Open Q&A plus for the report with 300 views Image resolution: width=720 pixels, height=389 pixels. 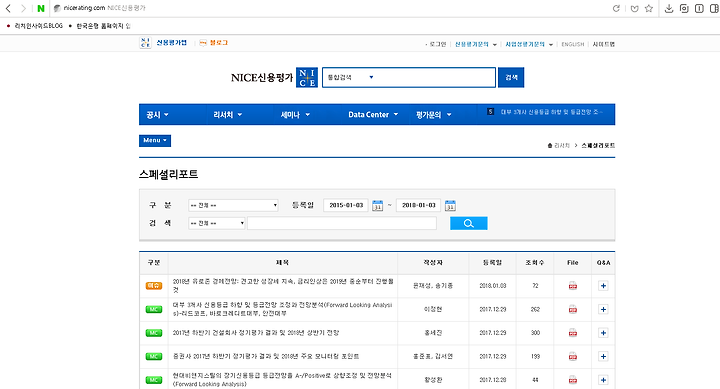tap(603, 333)
